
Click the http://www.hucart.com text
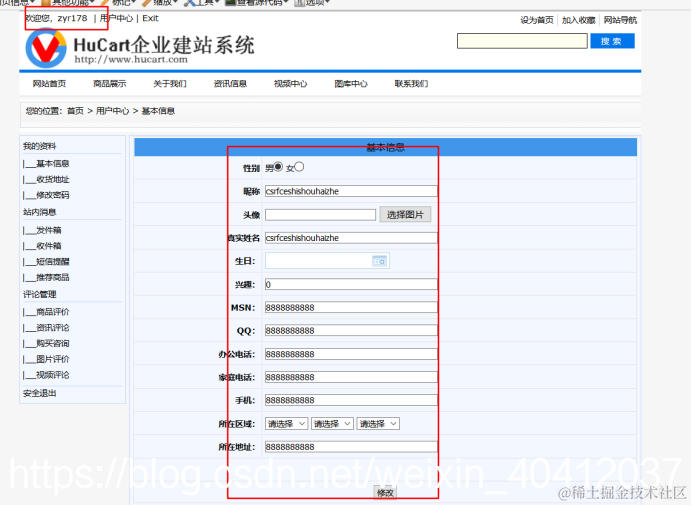[x=131, y=60]
